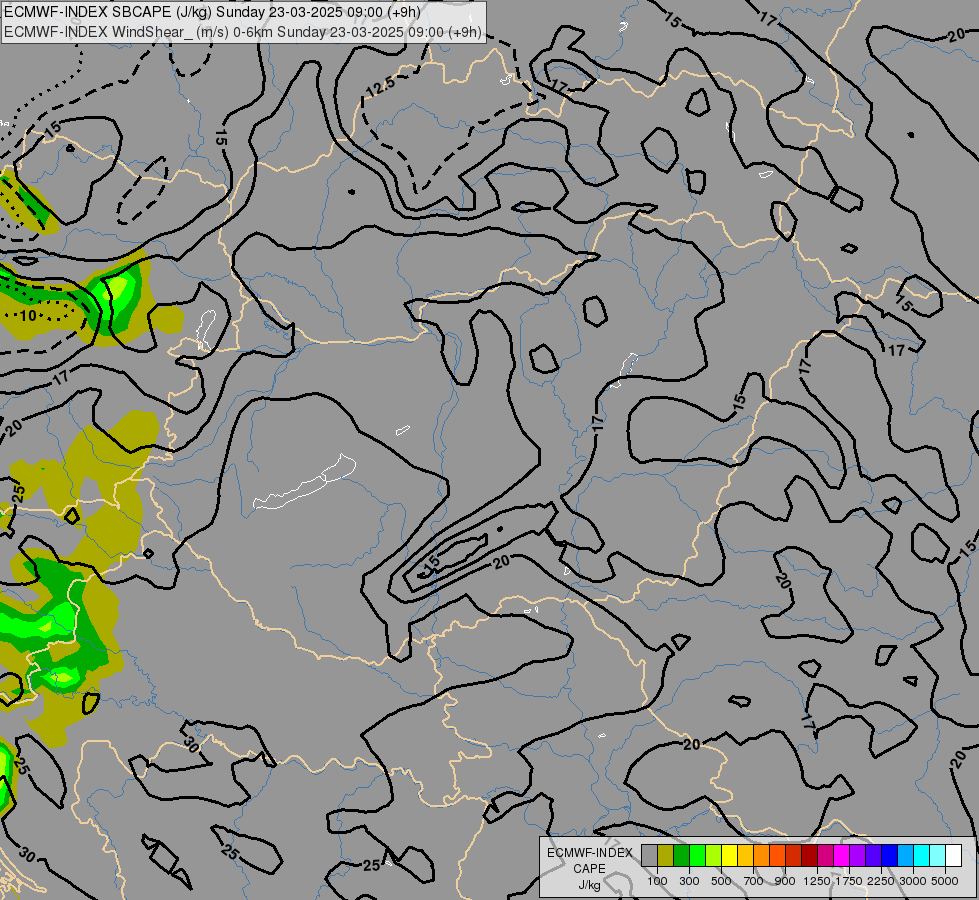Viewport: 979px width, 900px height.
Task: Click the olive swatch in the CAPE legend
Action: point(665,855)
